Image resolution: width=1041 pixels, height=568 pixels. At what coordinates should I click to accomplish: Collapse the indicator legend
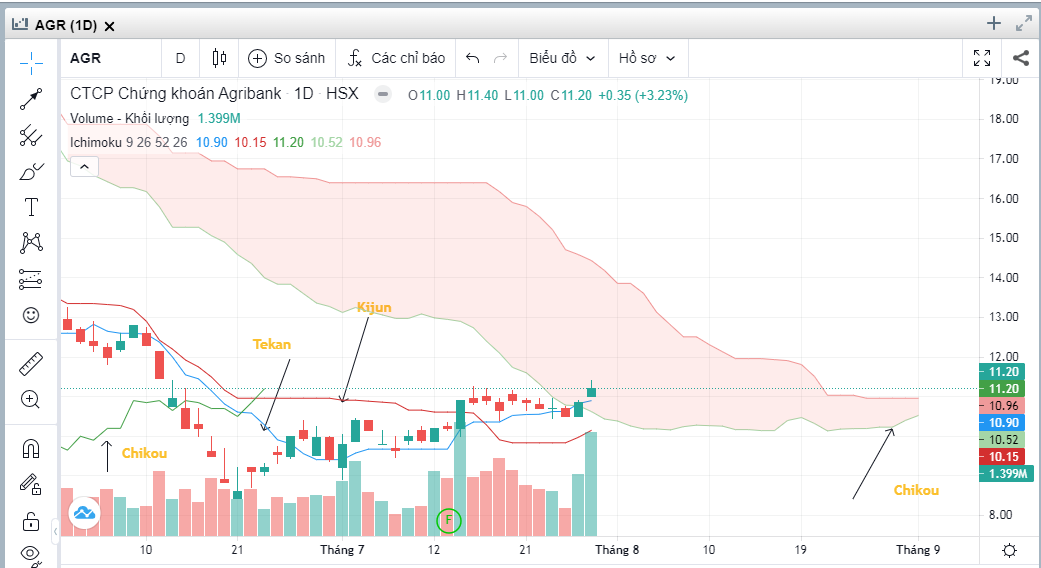84,167
